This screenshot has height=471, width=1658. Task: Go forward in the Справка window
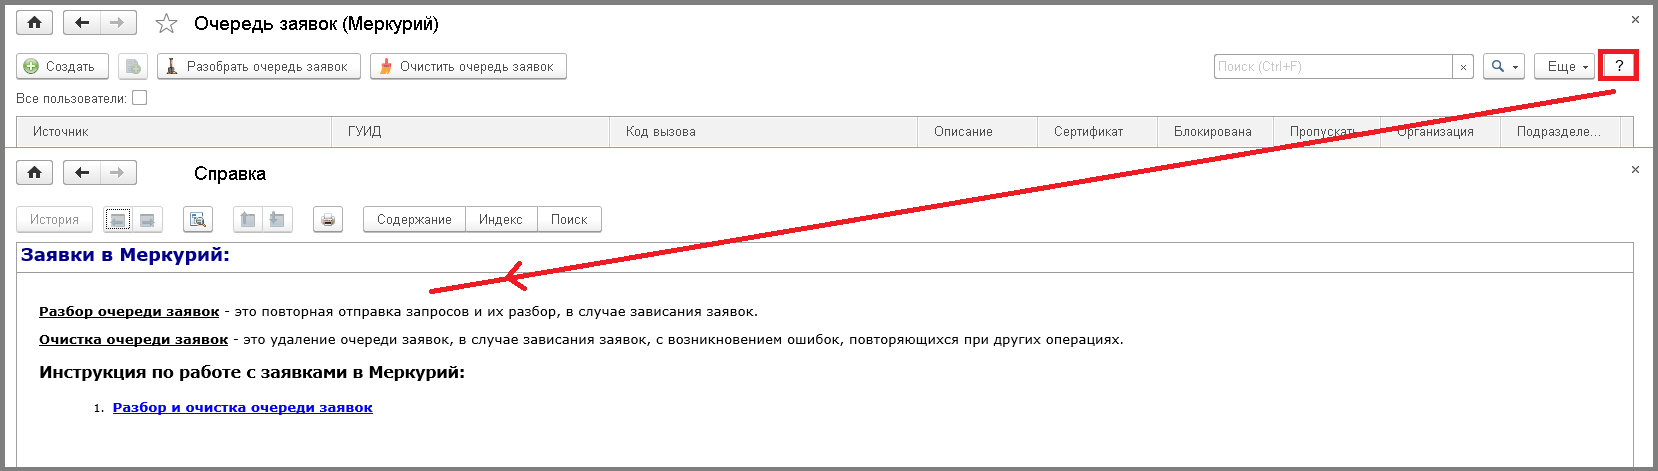(x=118, y=173)
